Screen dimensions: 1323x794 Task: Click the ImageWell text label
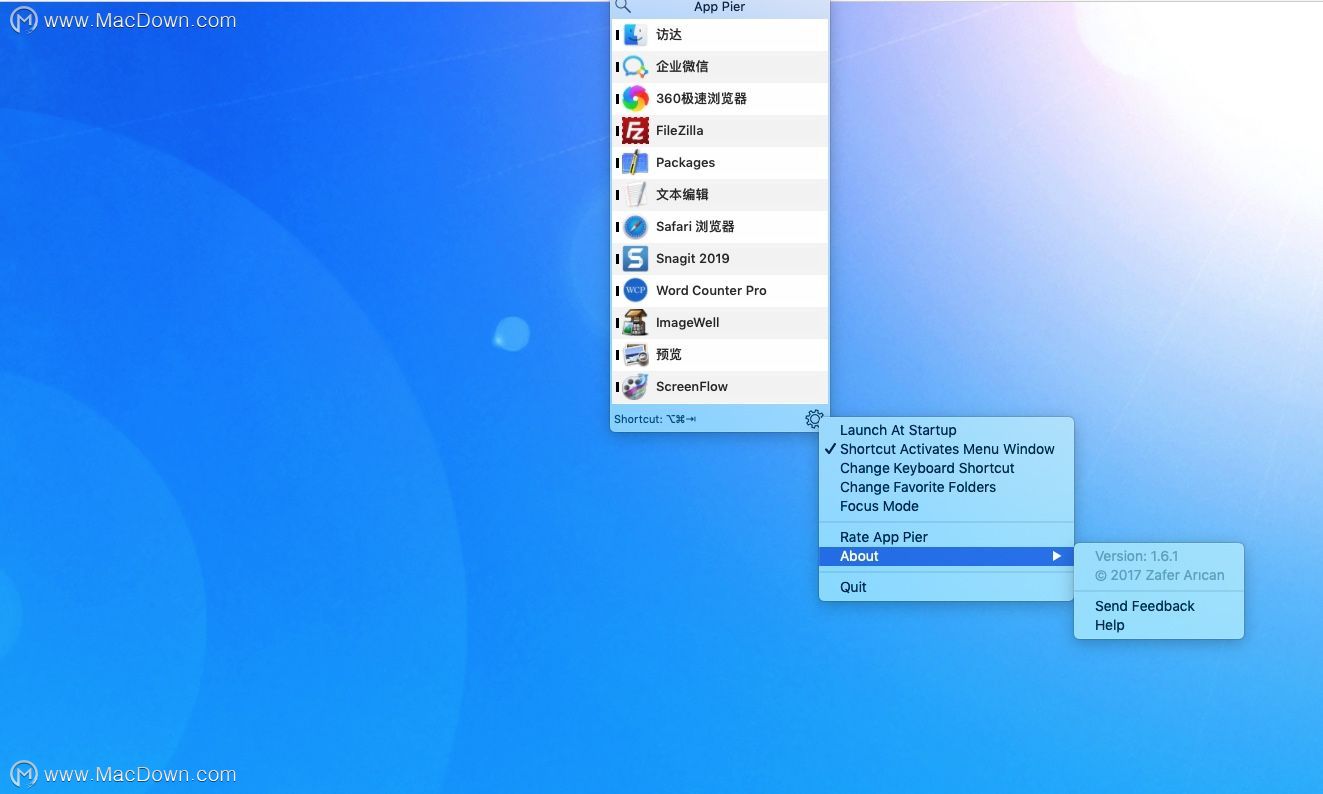(687, 323)
